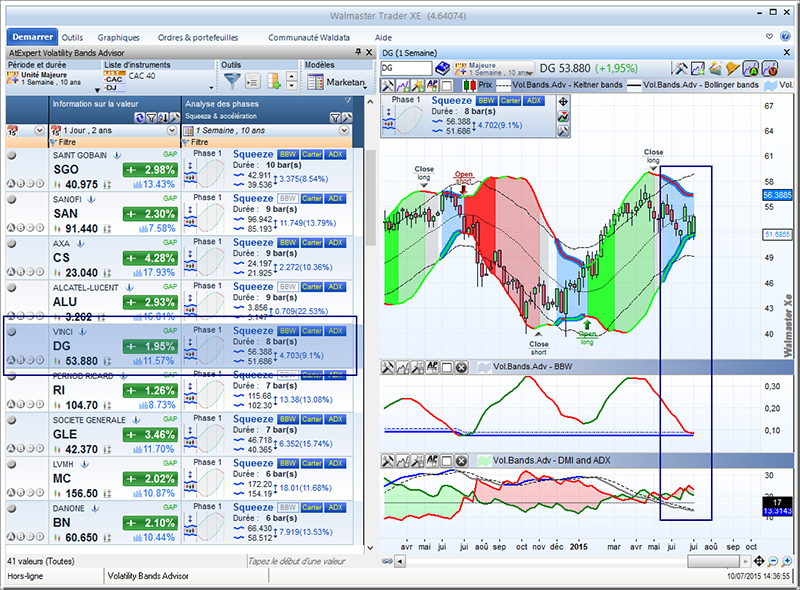The image size is (800, 590).
Task: Click the add indicator chart icon in top chart toolbar
Action: tap(697, 68)
